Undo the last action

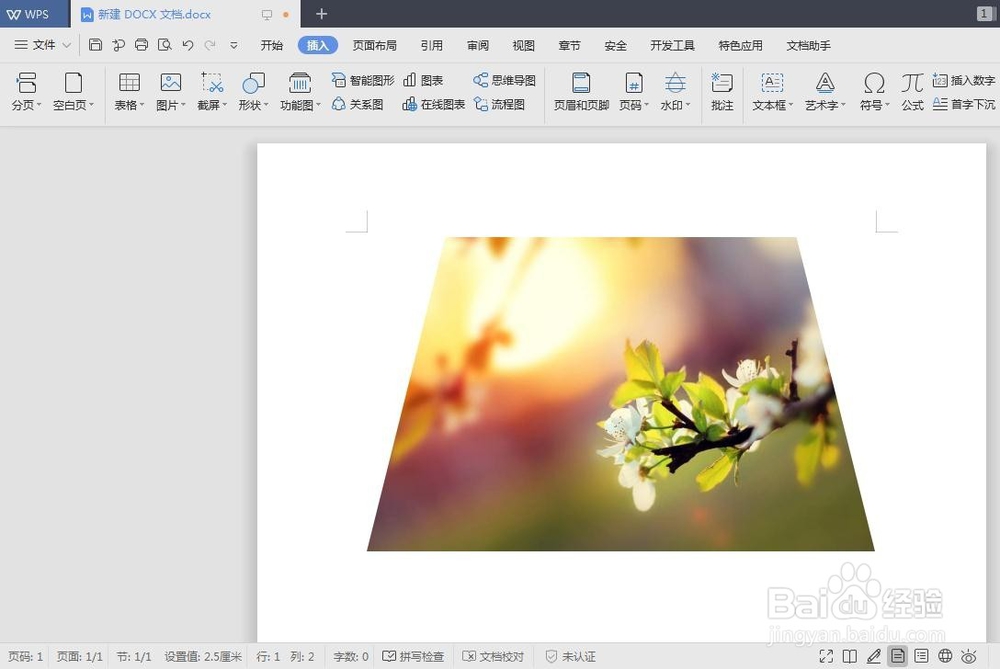coord(188,45)
